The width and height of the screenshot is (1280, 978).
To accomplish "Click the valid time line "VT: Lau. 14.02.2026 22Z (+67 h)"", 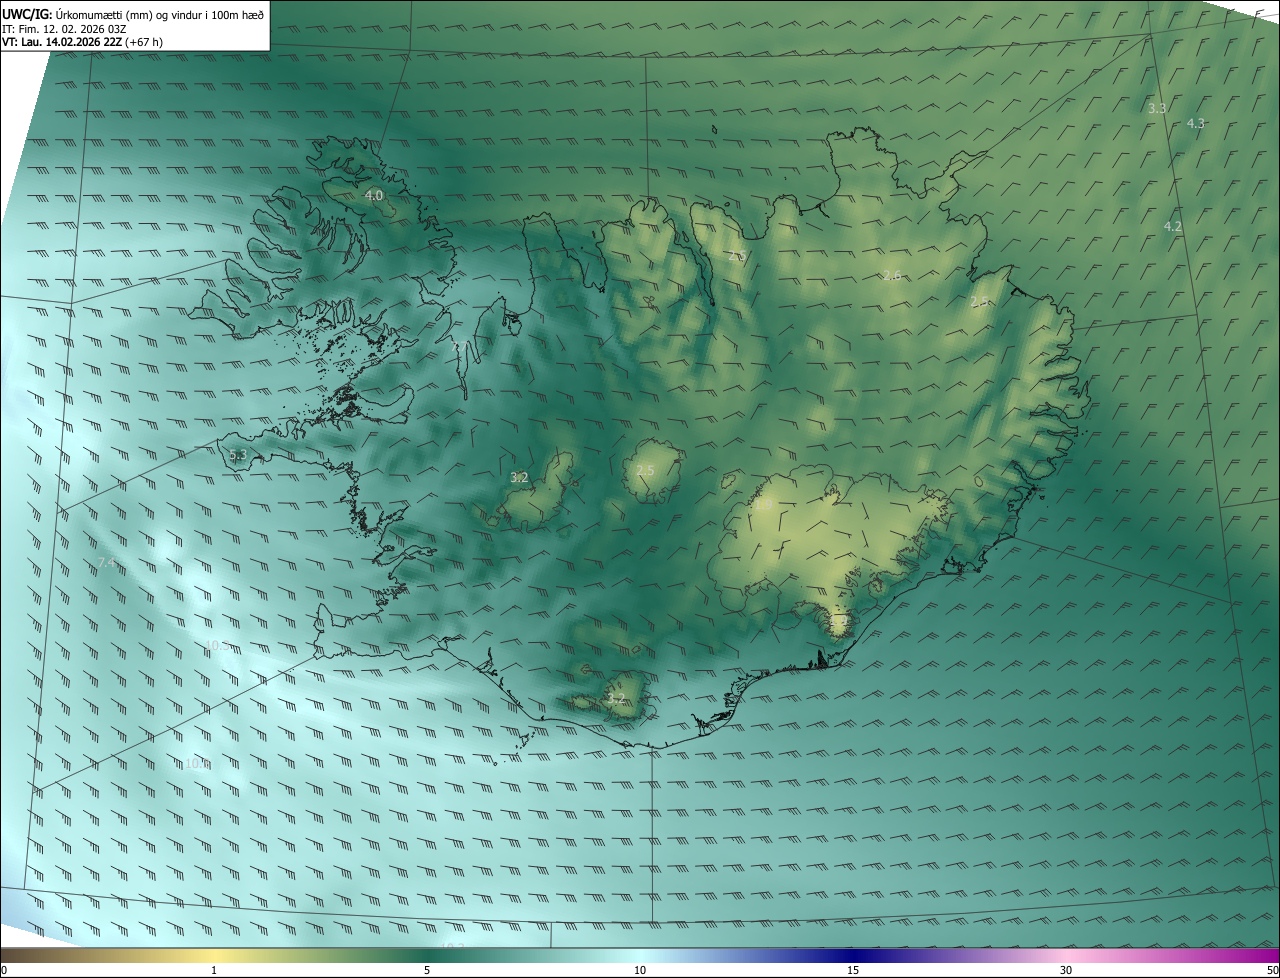I will coord(82,42).
